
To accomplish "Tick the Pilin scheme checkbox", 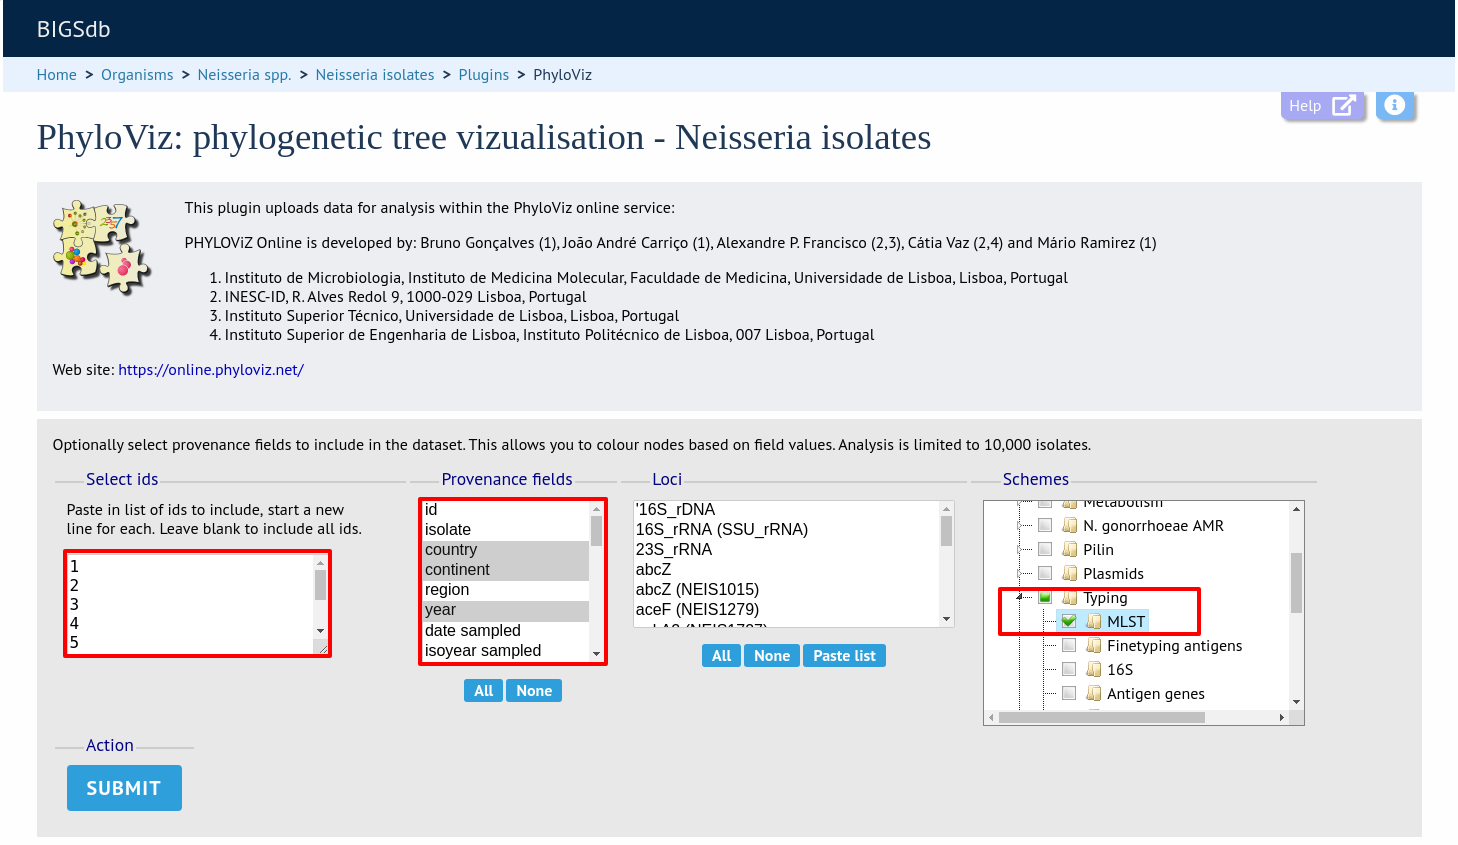I will click(x=1045, y=549).
